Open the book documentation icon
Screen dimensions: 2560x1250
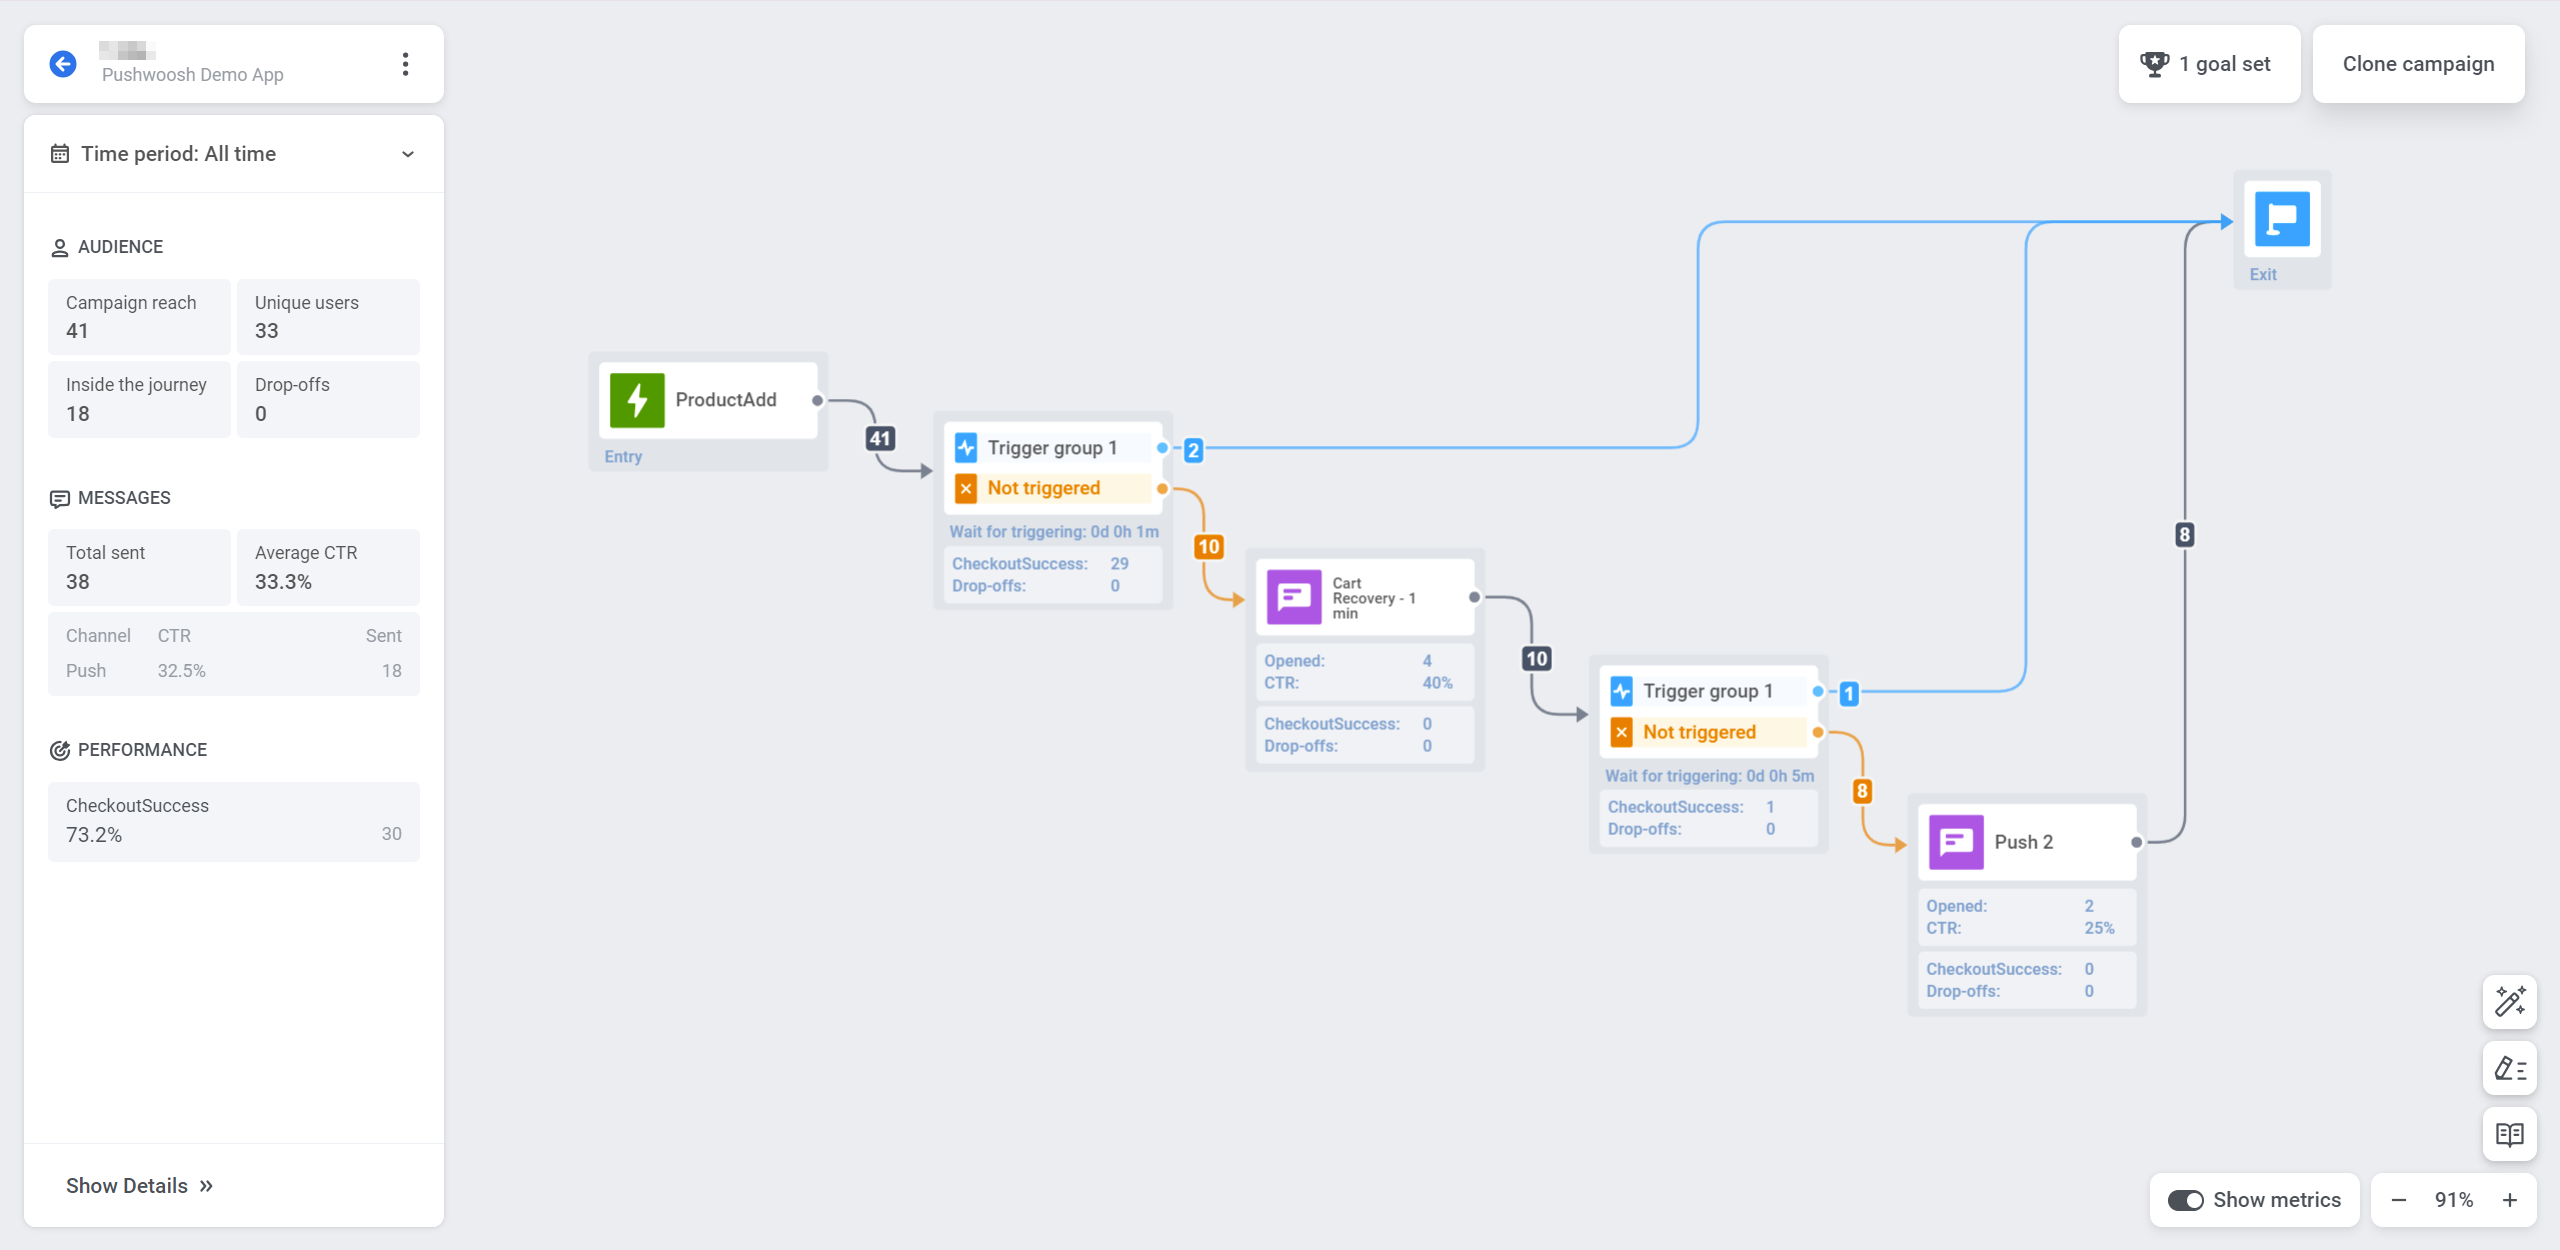coord(2510,1134)
